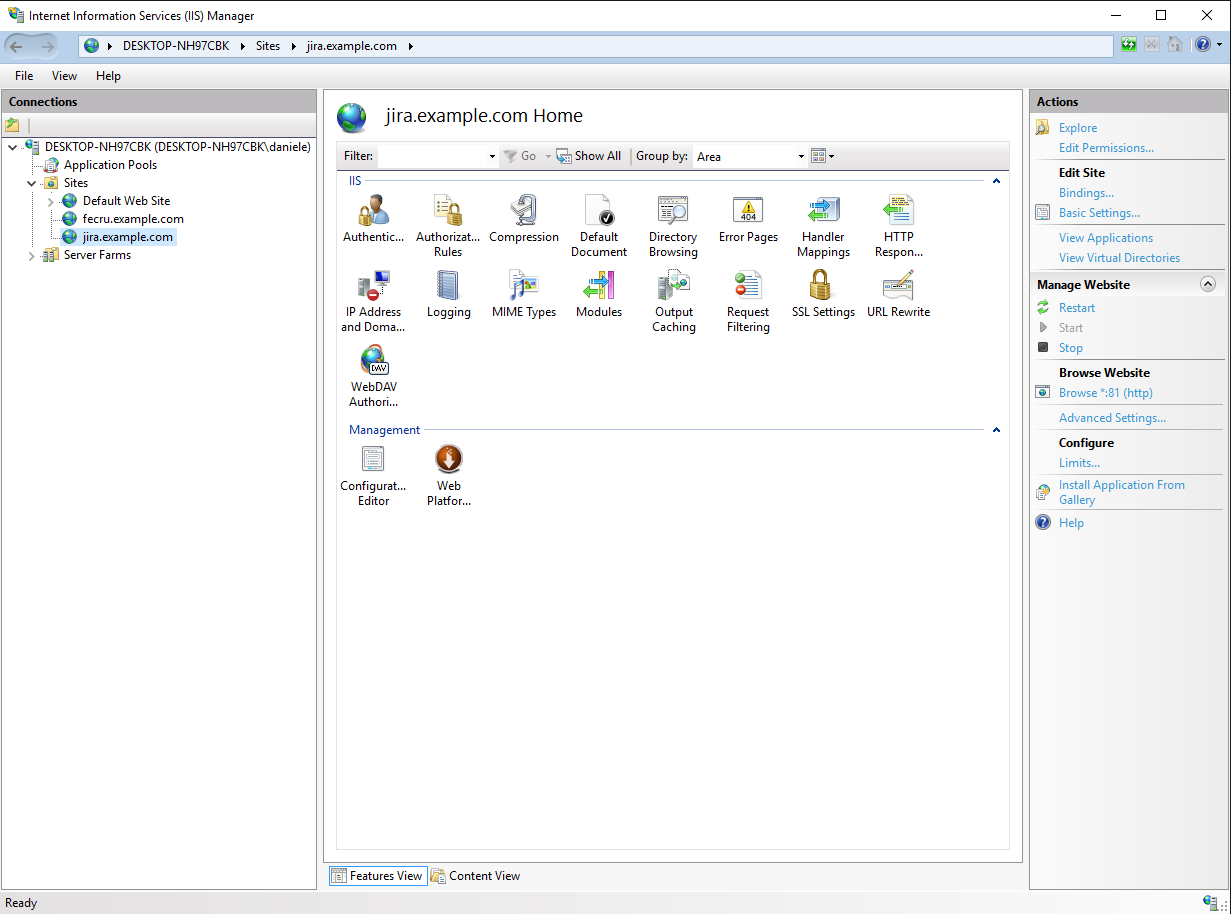Click the home icon in address toolbar
This screenshot has width=1231, height=914.
[x=1176, y=45]
